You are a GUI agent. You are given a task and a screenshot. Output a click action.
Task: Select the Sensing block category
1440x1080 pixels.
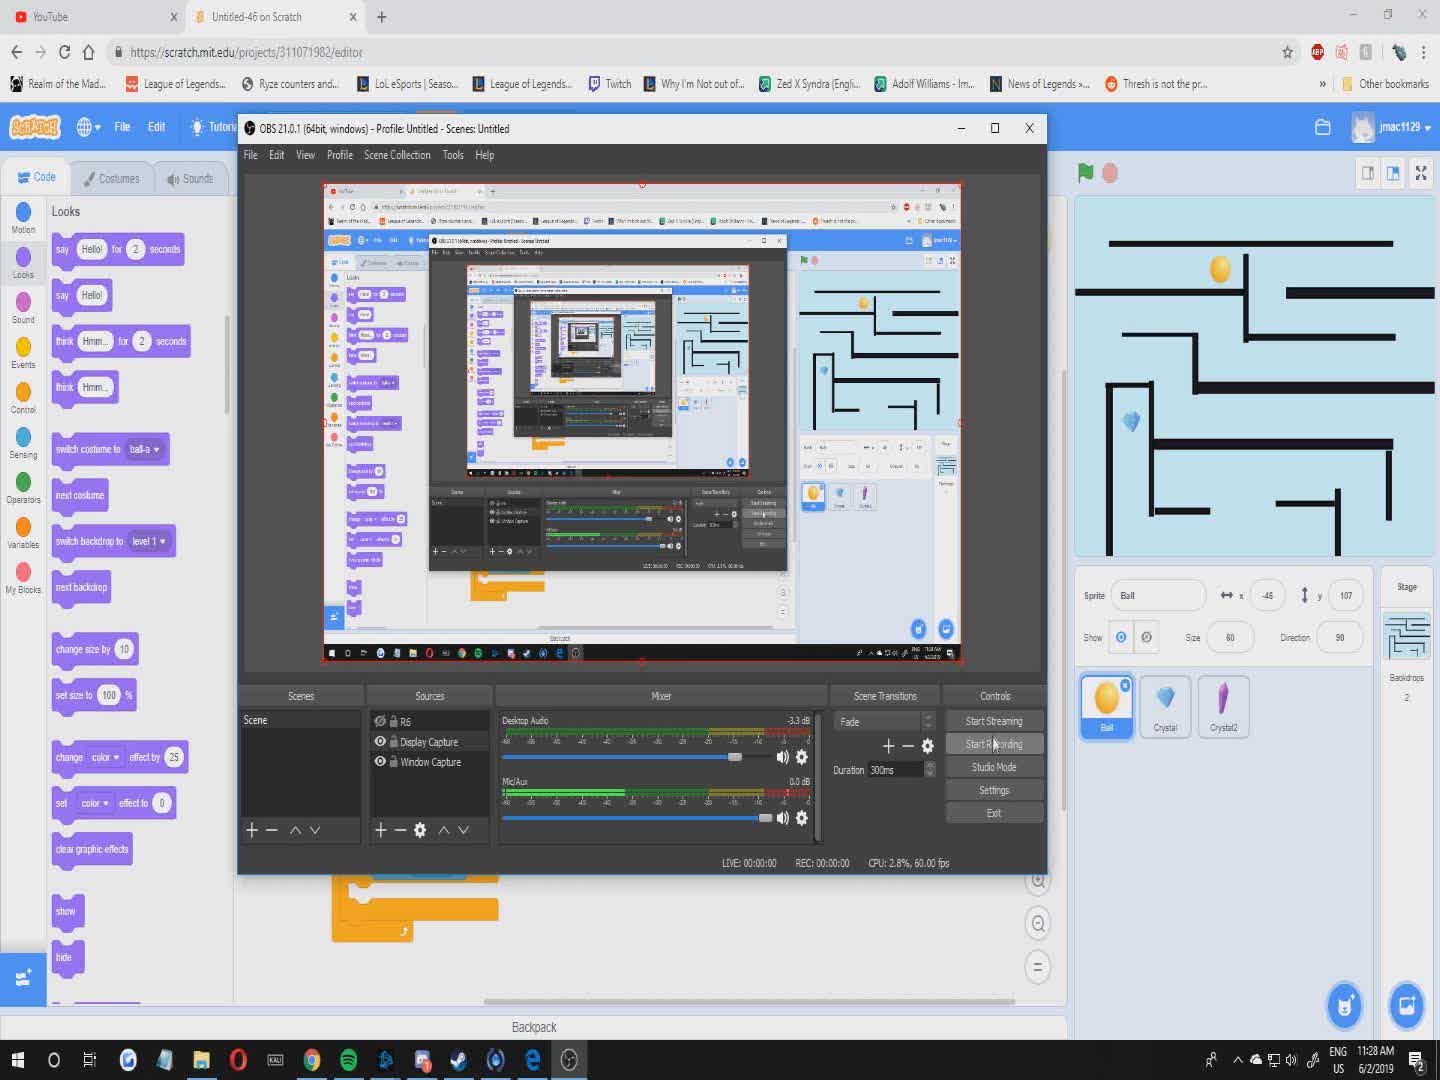23,442
